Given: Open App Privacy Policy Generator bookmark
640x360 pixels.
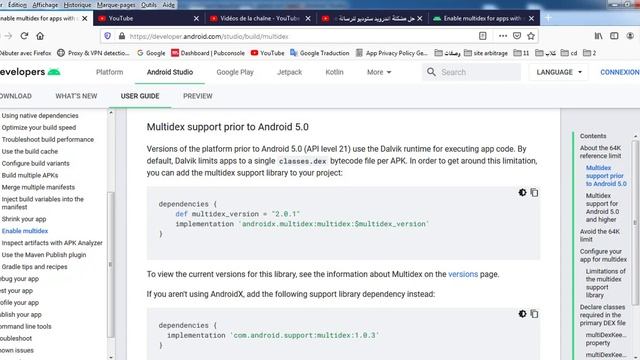Looking at the screenshot, I should click(x=392, y=53).
